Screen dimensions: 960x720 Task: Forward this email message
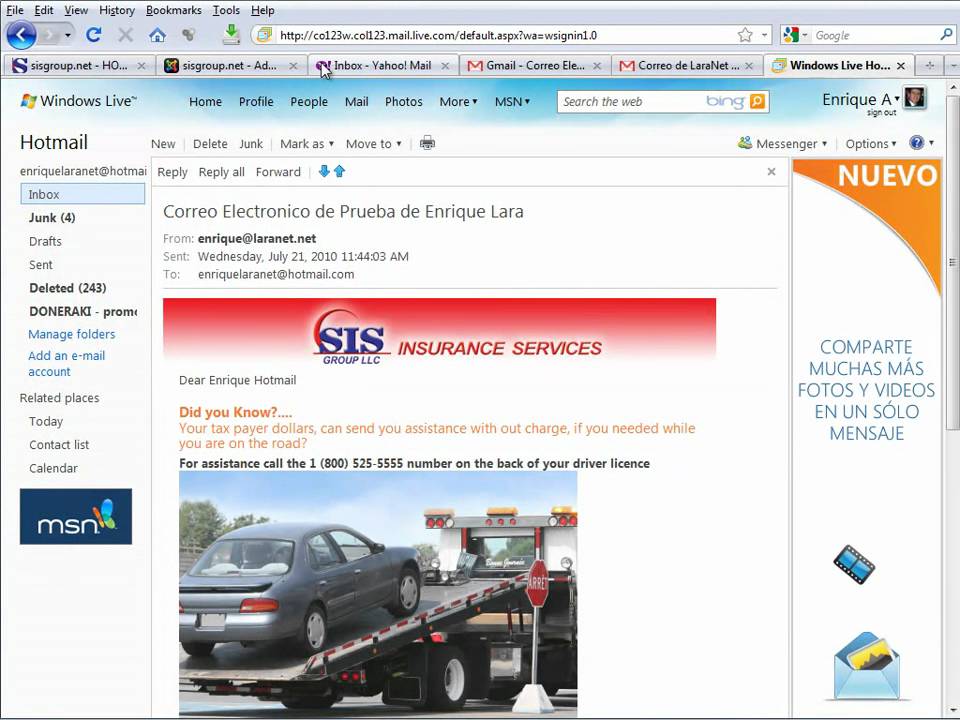click(x=278, y=172)
